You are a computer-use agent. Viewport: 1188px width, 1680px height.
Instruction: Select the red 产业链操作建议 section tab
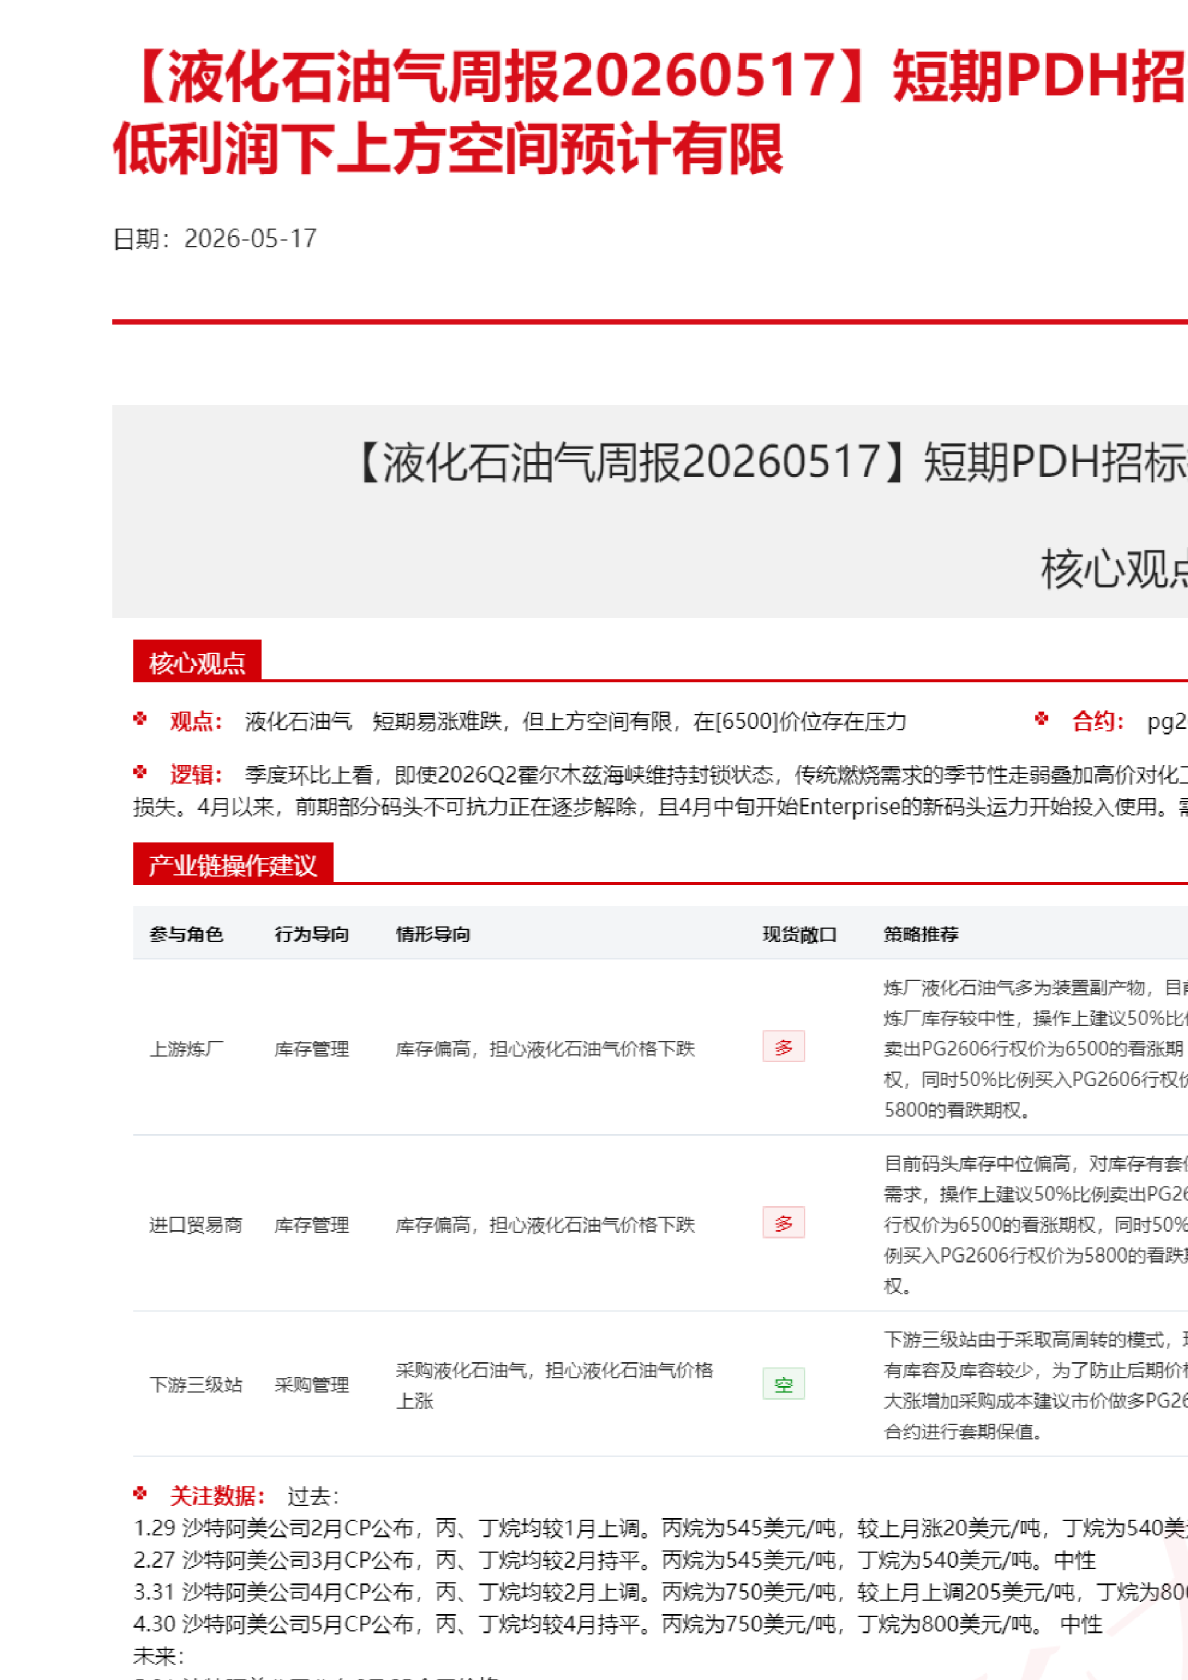[x=233, y=864]
